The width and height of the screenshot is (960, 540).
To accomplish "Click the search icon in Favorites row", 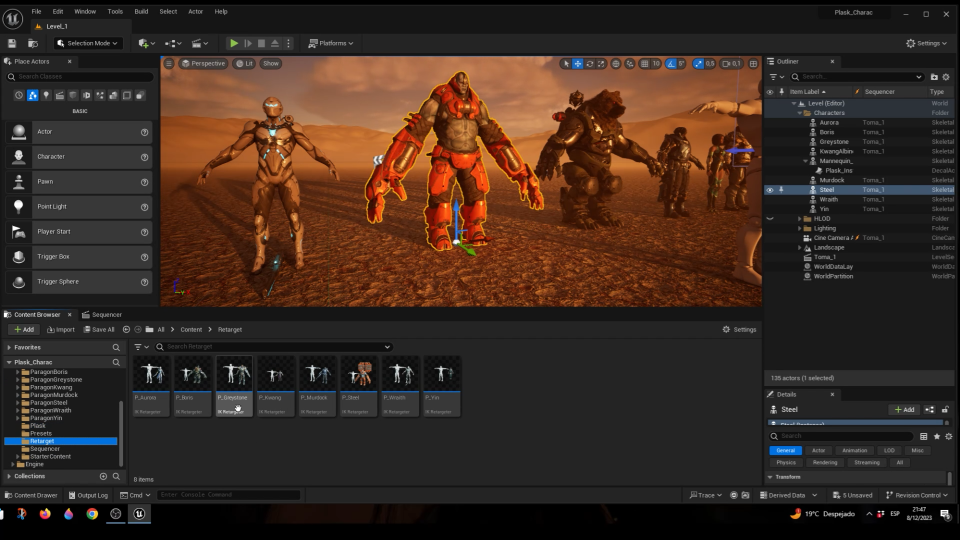I will pyautogui.click(x=116, y=347).
